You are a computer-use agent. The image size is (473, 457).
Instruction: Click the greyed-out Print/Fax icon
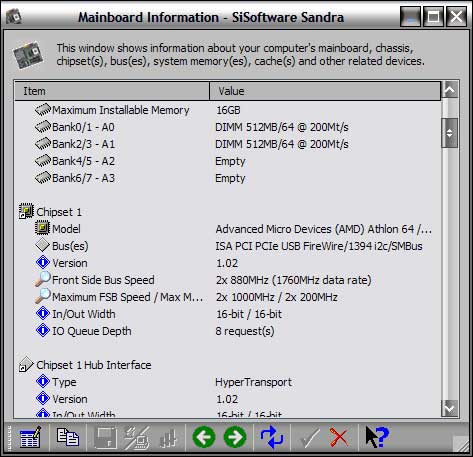(x=136, y=438)
